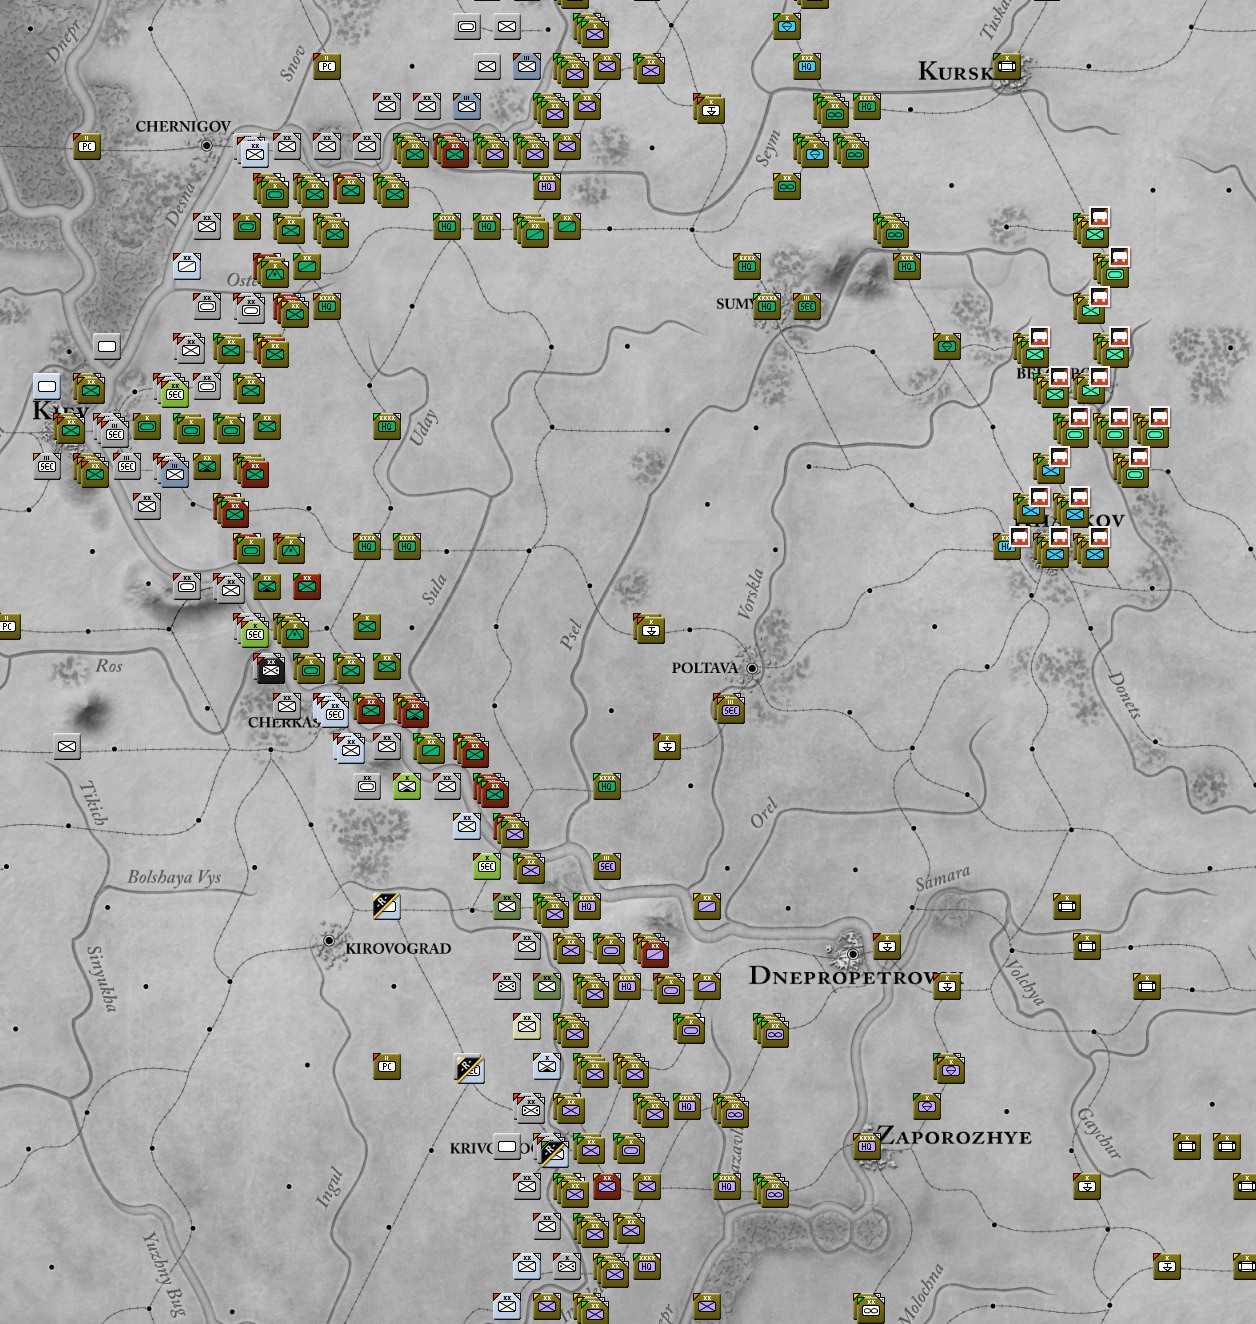Image resolution: width=1256 pixels, height=1324 pixels.
Task: Select the right HQ counter of the pair above Sula
Action: 407,546
